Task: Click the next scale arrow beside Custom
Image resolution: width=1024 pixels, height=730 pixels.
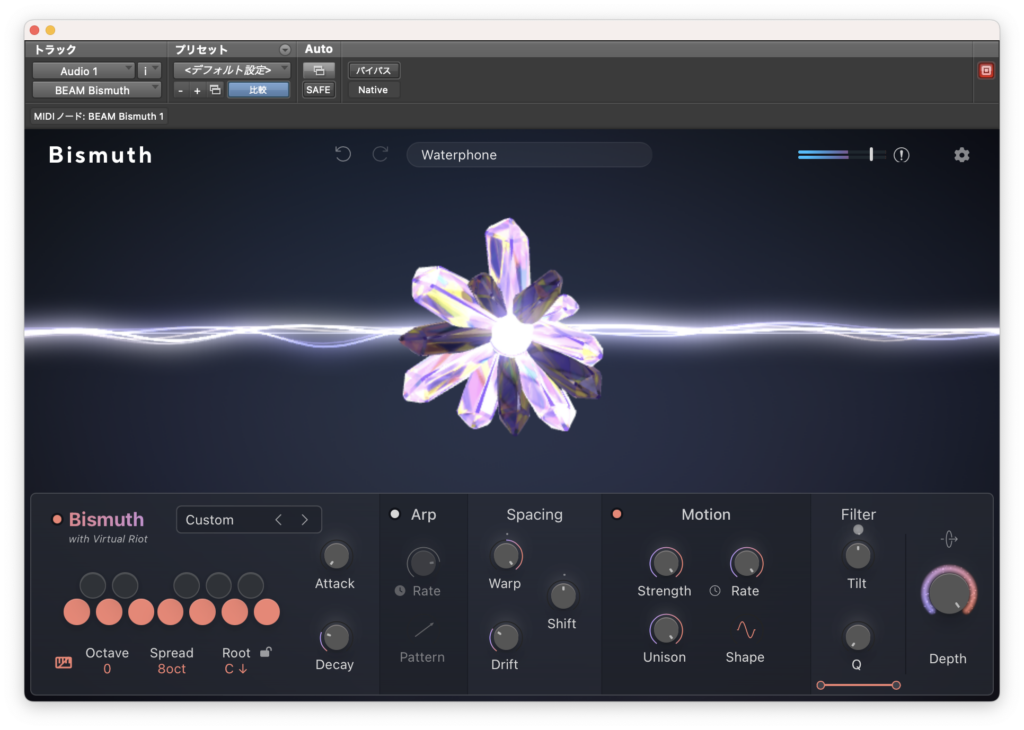Action: tap(304, 520)
